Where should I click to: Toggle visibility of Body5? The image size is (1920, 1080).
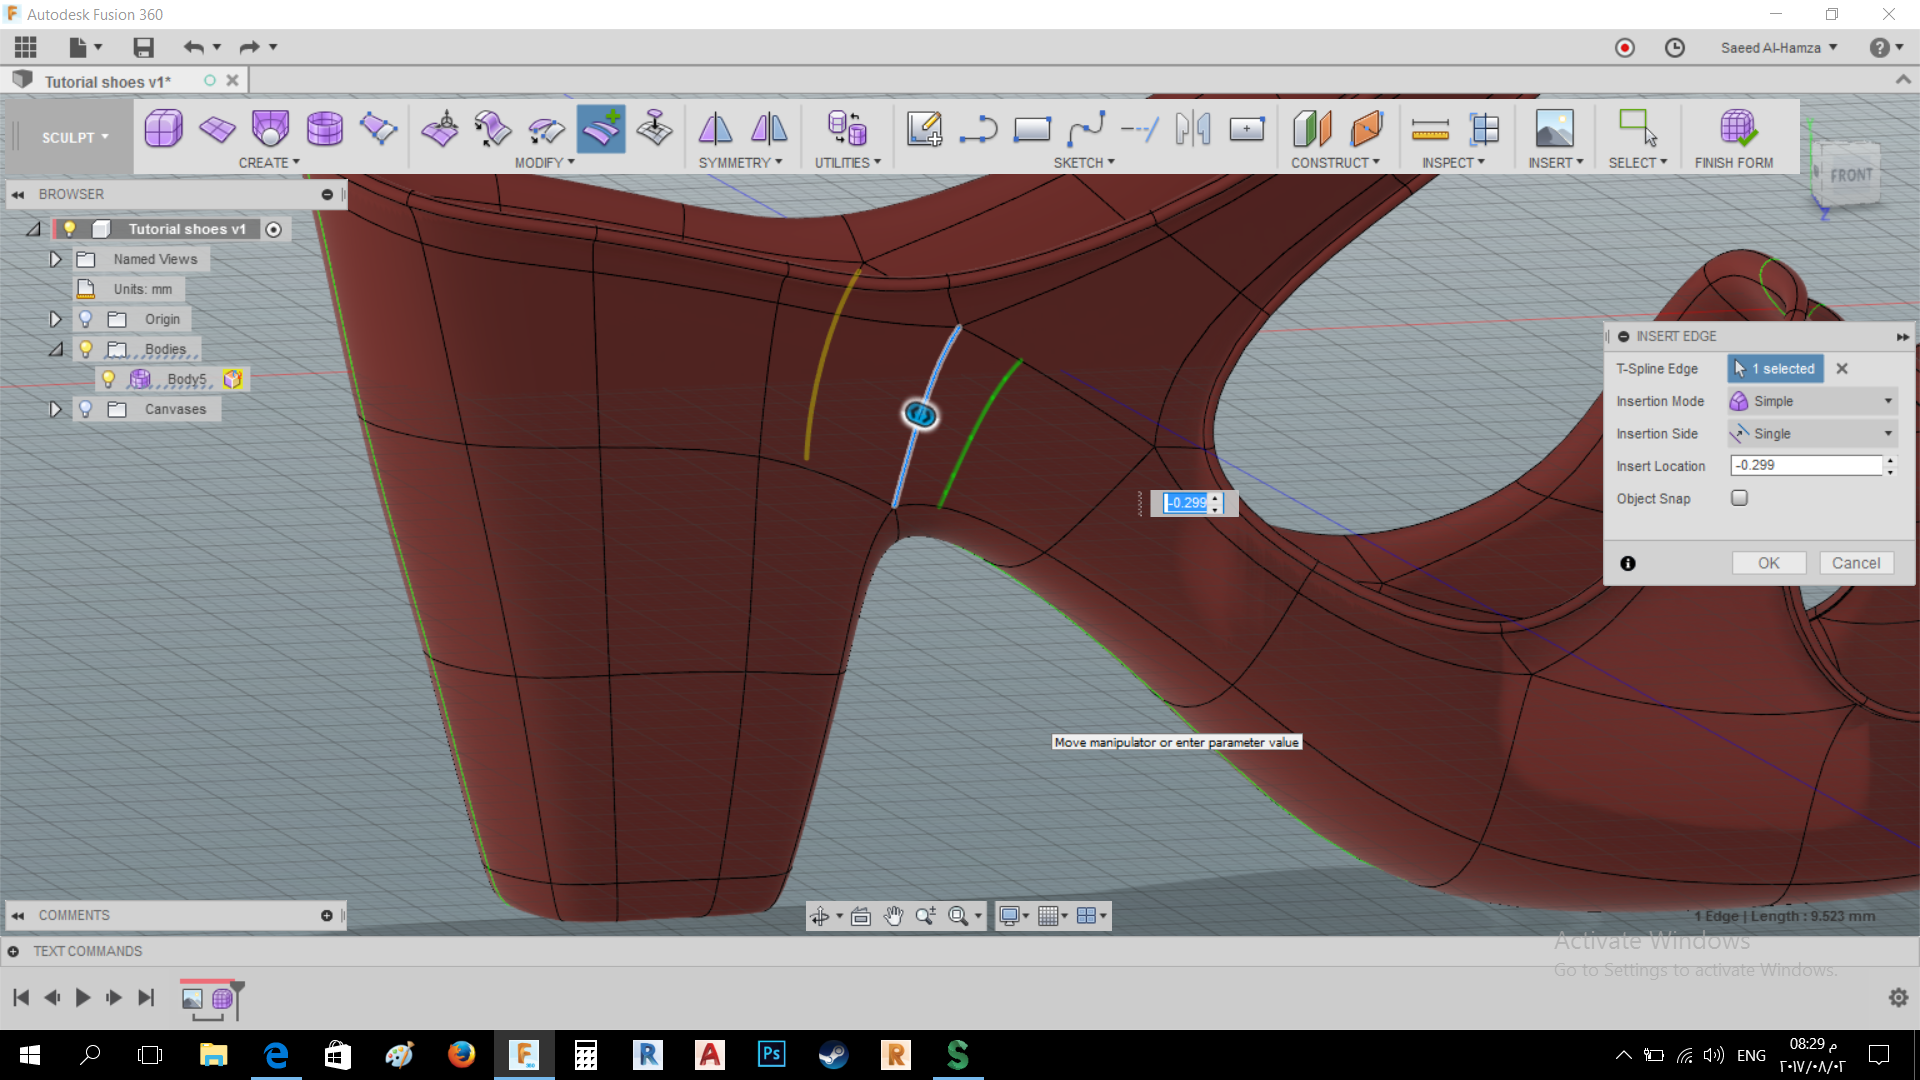108,378
